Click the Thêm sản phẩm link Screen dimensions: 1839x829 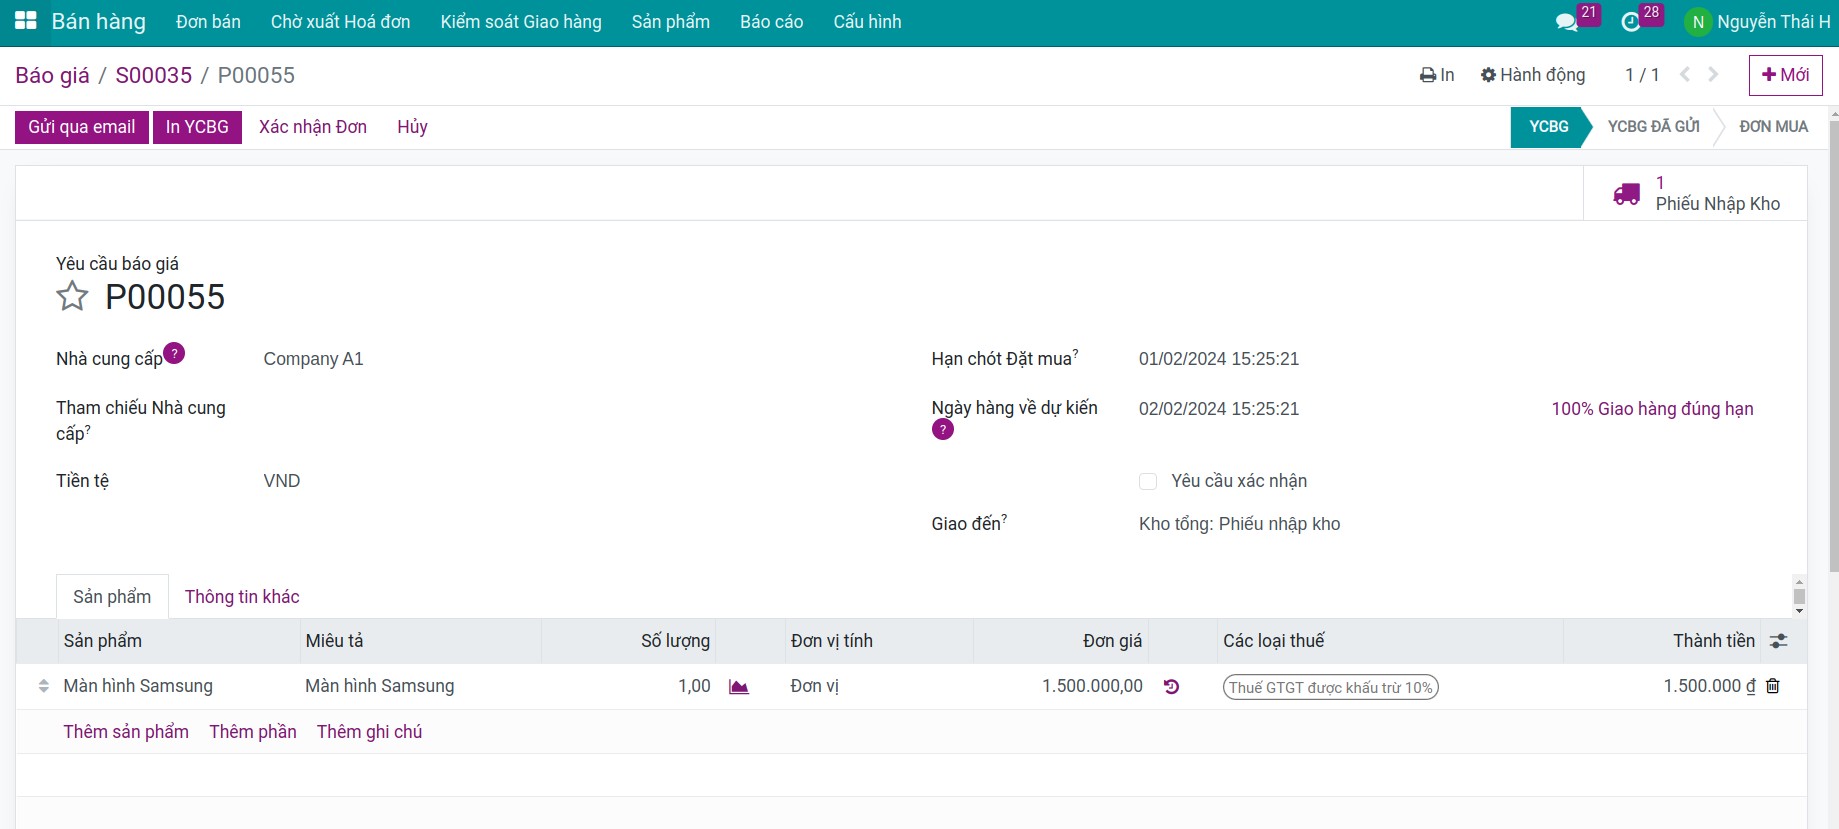point(126,732)
